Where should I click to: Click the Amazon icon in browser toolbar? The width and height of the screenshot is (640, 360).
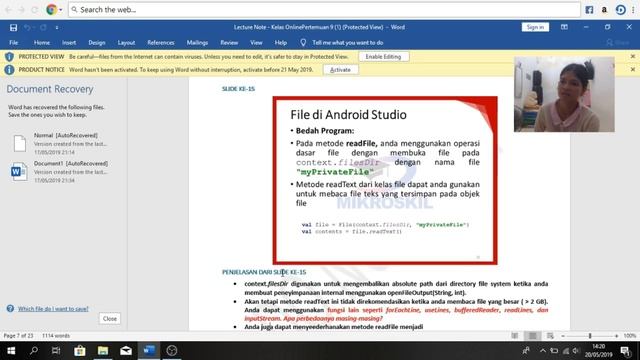pos(604,10)
